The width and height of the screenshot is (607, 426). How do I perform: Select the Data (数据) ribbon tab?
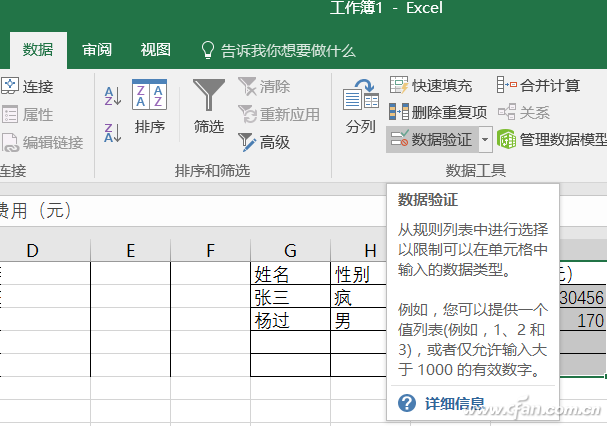38,50
